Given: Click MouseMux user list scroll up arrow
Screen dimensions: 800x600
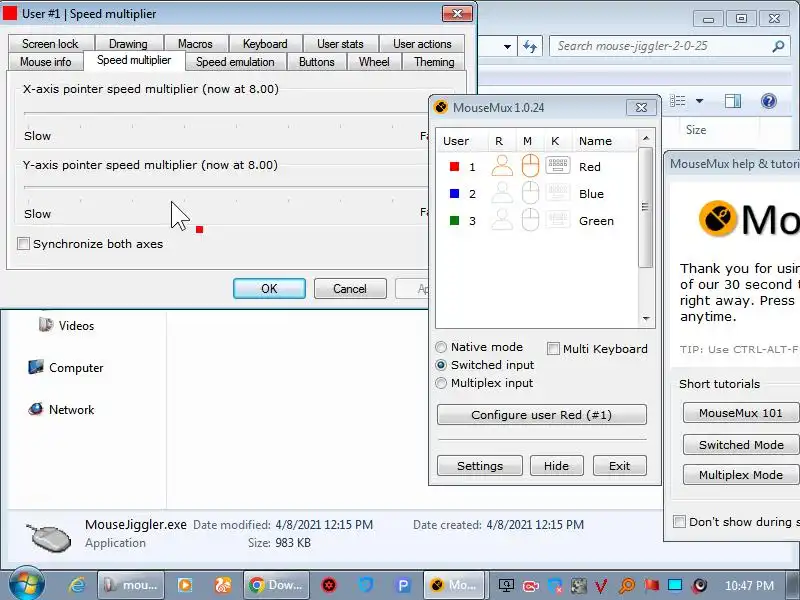Looking at the screenshot, I should 646,138.
